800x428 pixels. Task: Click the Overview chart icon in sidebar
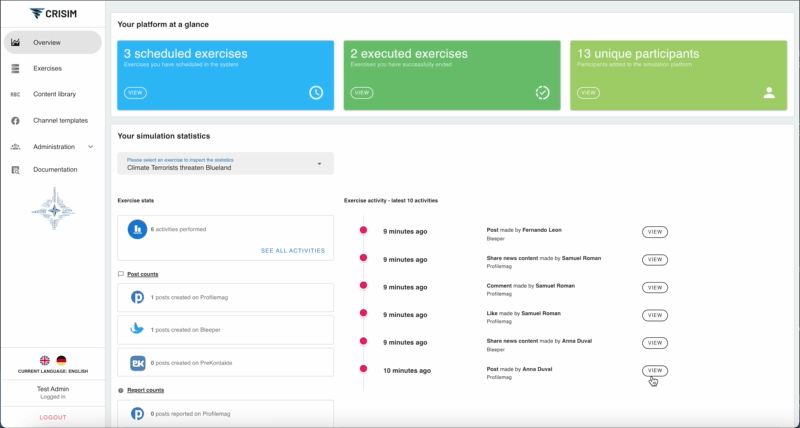15,42
